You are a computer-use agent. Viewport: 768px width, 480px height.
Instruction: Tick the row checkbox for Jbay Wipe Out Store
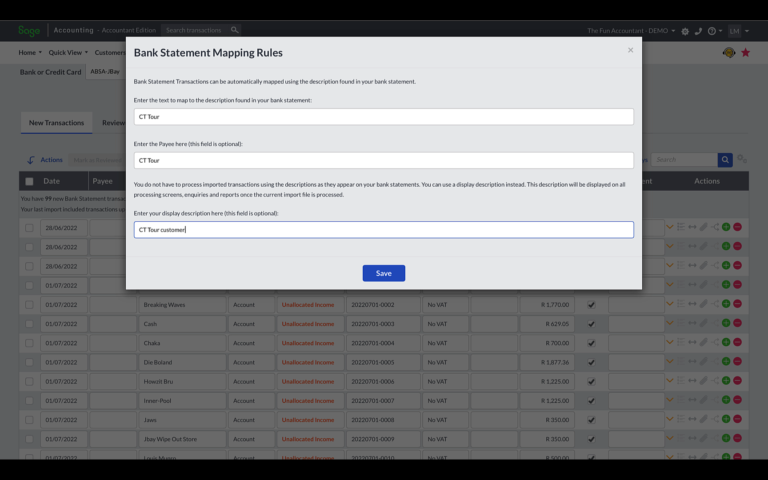[29, 439]
